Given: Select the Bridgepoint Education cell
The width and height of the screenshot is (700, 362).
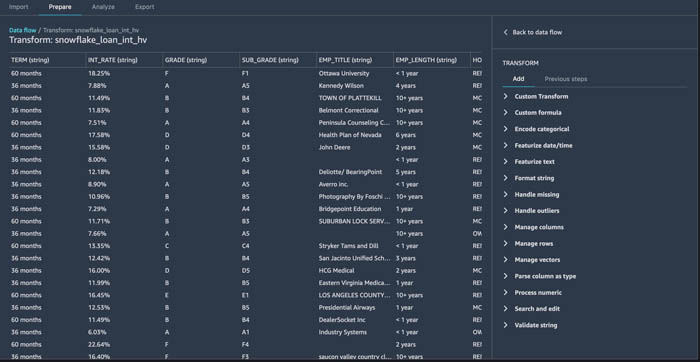Looking at the screenshot, I should click(350, 209).
